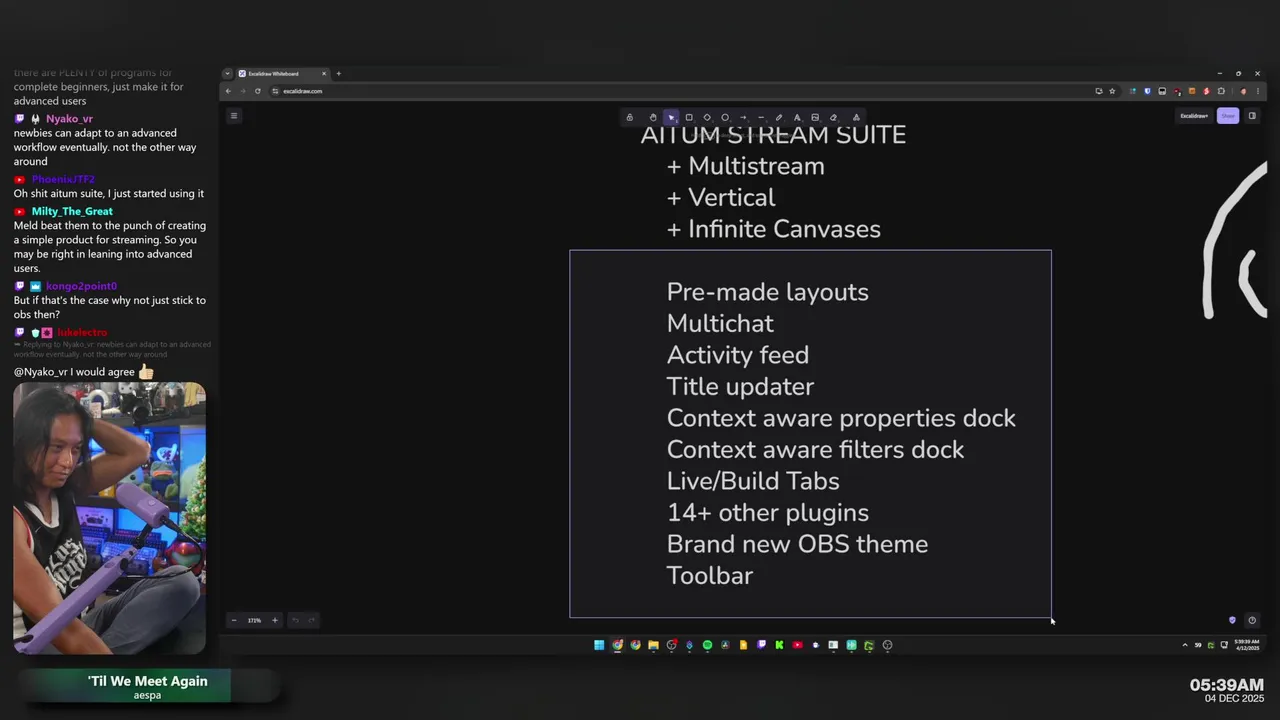Image resolution: width=1280 pixels, height=720 pixels.
Task: Open the extra shapes tools menu
Action: coord(856,117)
